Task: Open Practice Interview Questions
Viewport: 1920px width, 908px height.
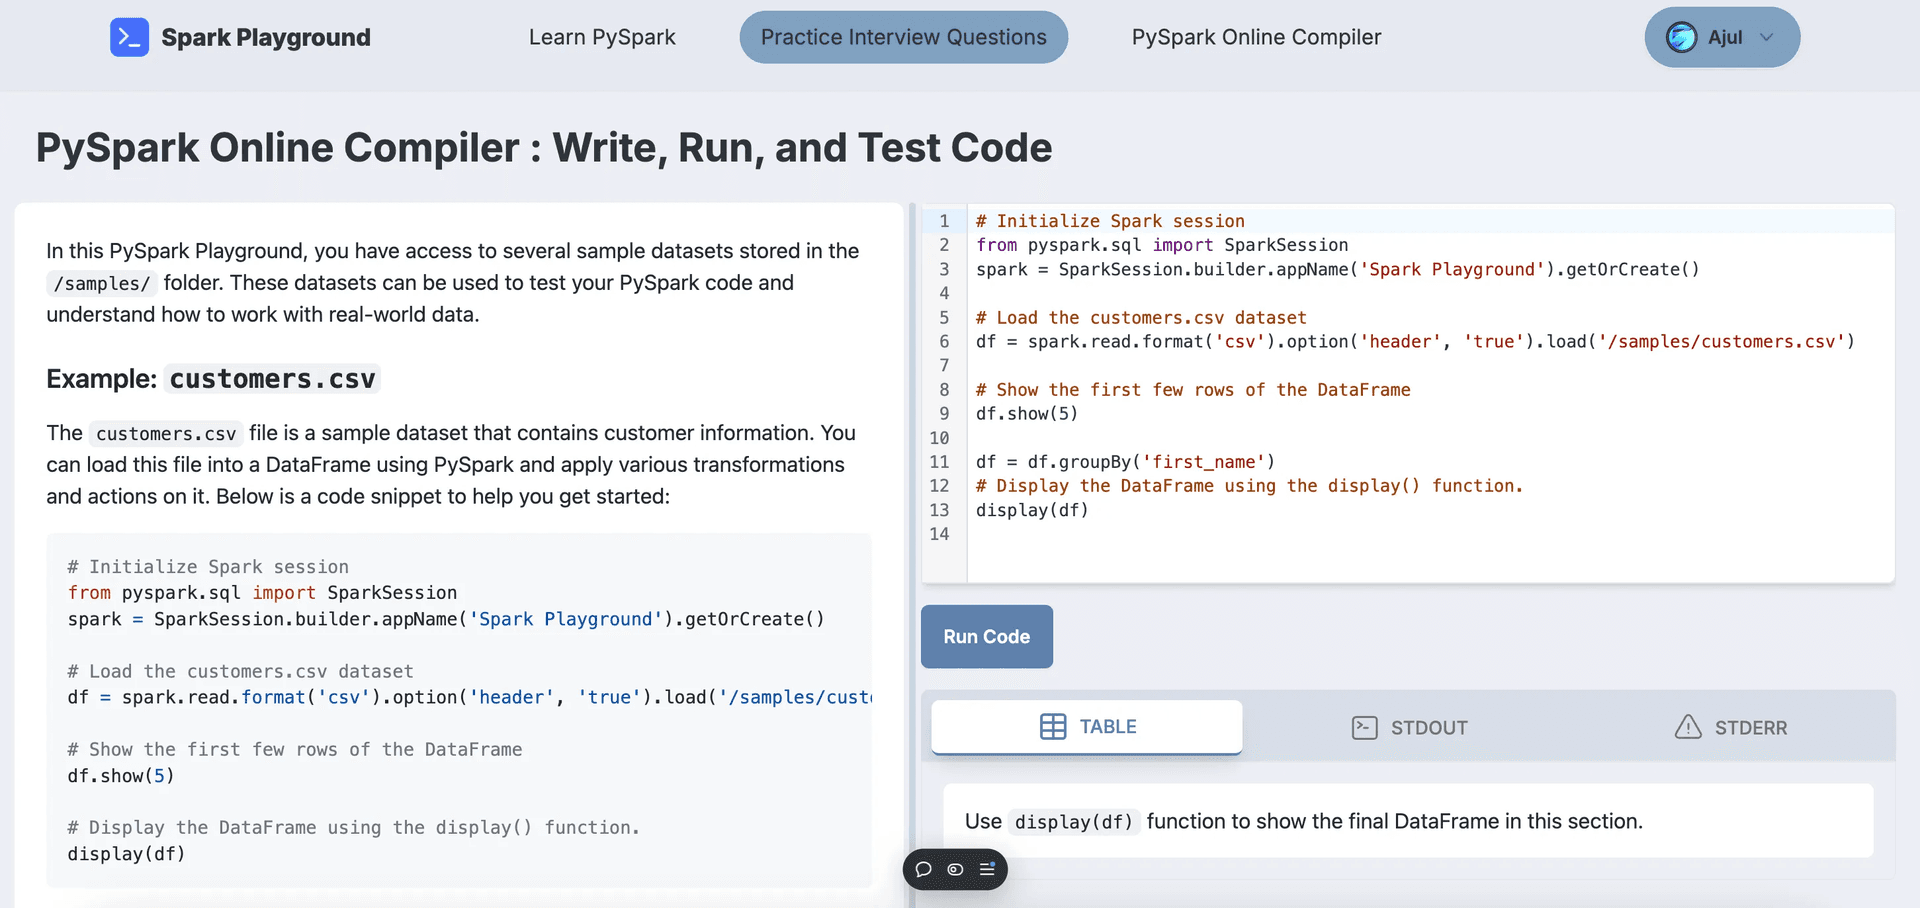Action: (902, 37)
